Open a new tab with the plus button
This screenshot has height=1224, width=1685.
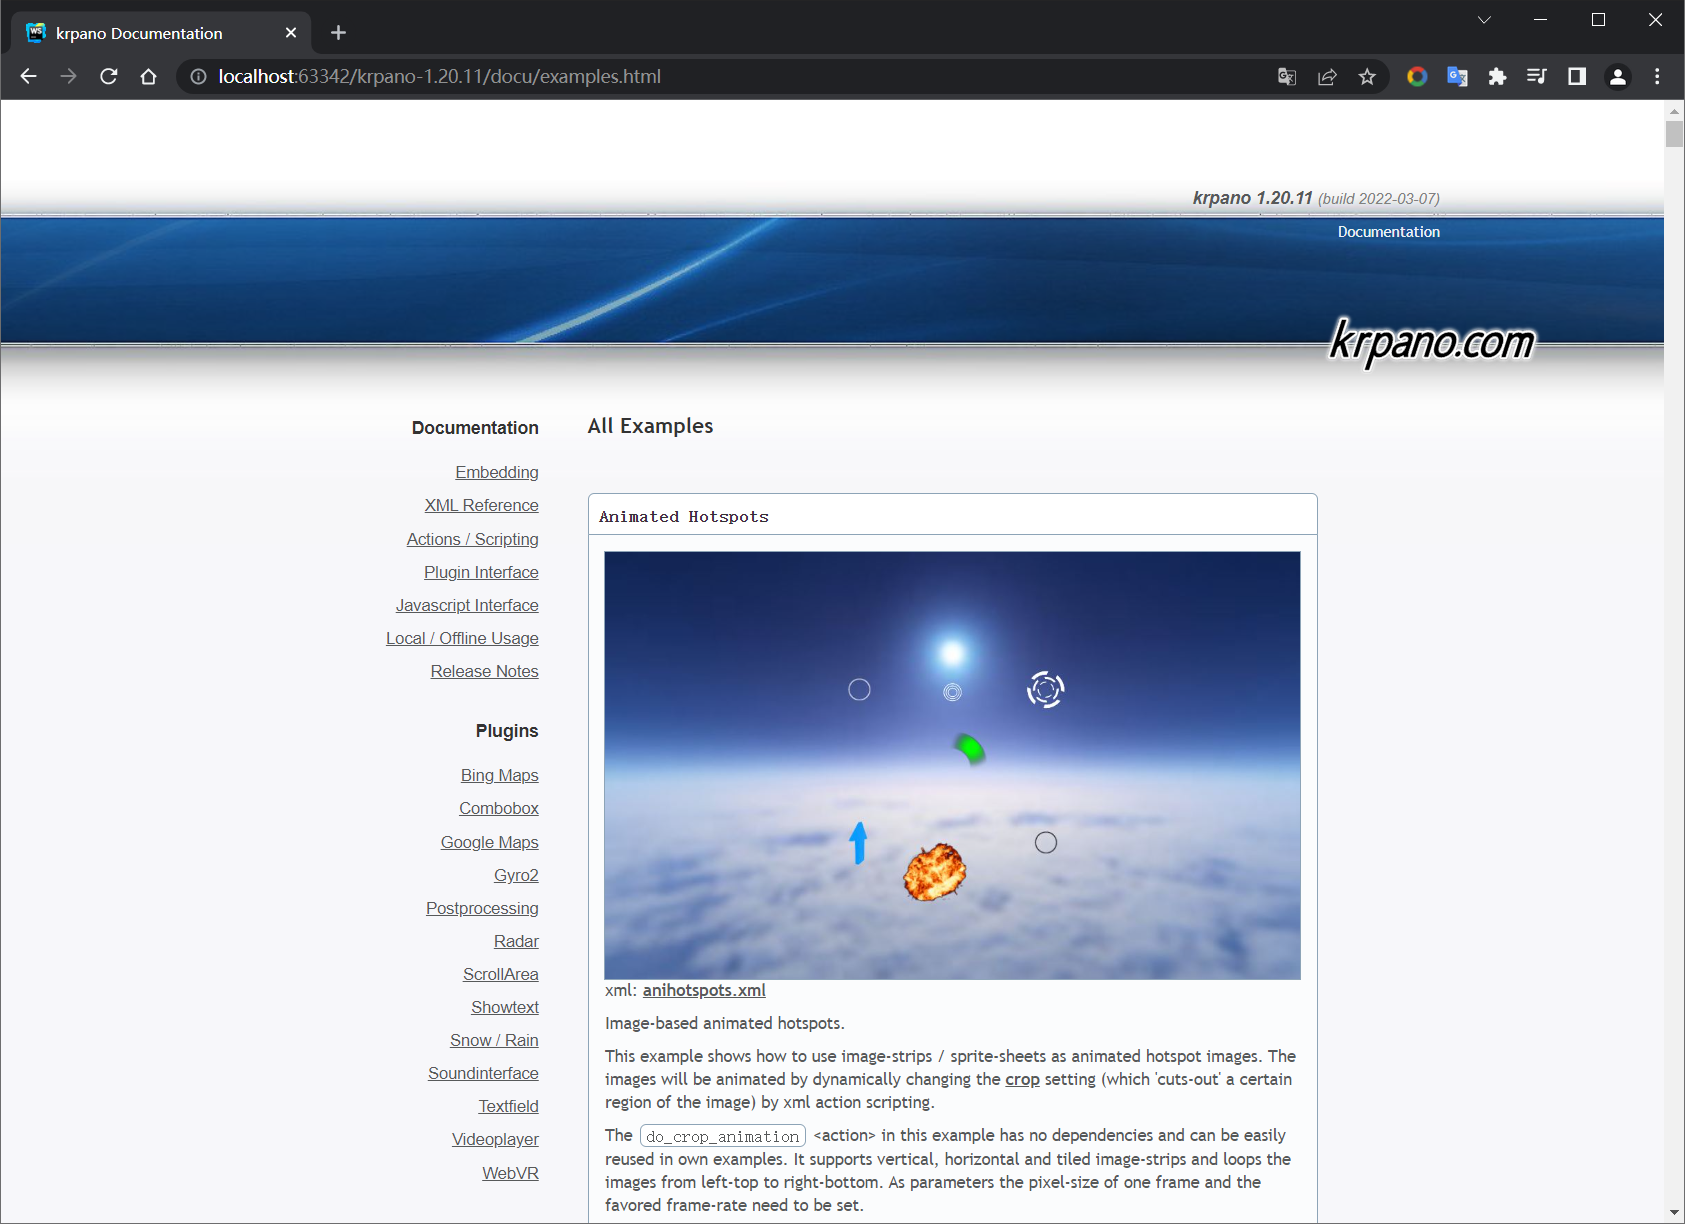pyautogui.click(x=338, y=32)
